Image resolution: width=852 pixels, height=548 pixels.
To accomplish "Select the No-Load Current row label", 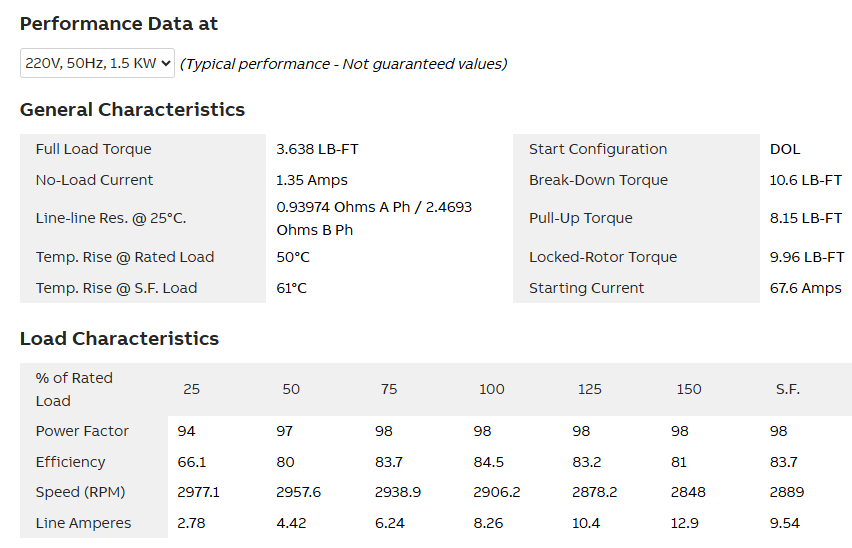I will point(94,180).
